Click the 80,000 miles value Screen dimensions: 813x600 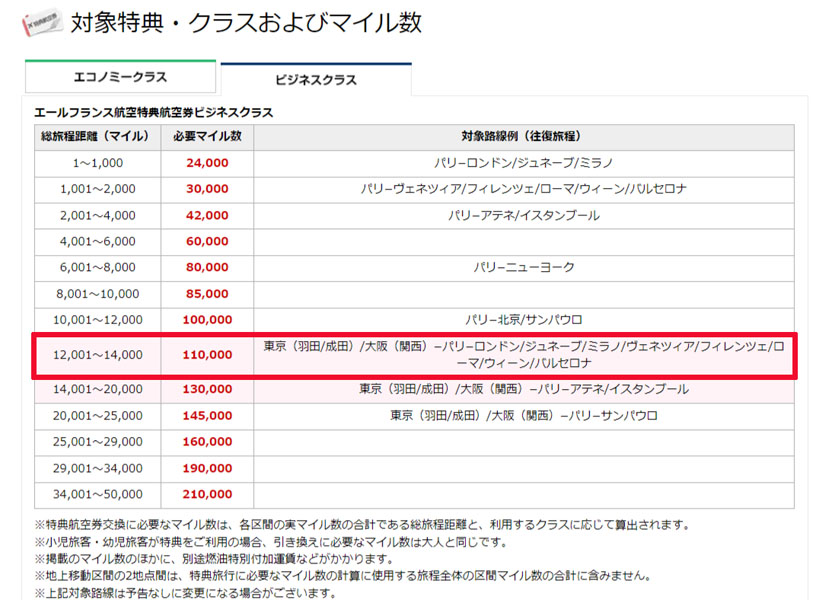(207, 268)
